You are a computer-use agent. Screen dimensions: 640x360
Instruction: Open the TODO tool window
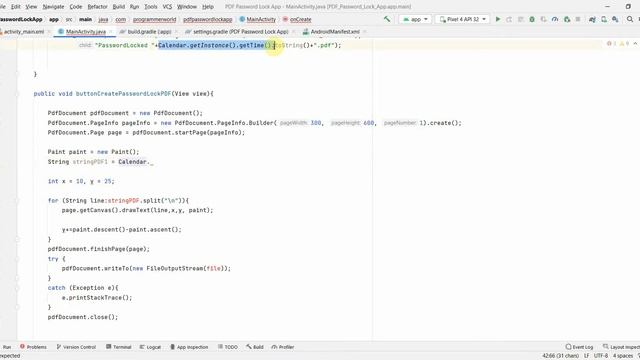tap(228, 347)
